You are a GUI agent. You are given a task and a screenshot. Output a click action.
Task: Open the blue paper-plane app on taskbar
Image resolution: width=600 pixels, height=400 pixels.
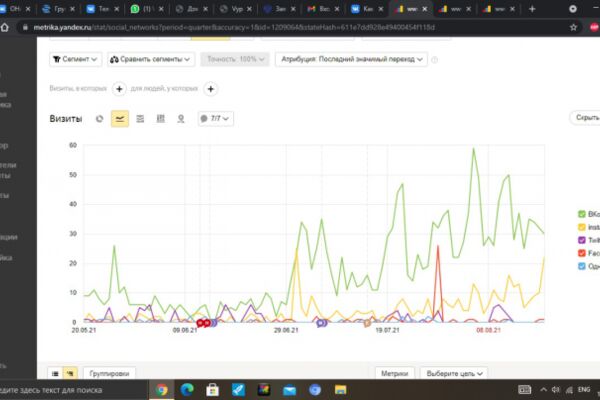(238, 390)
